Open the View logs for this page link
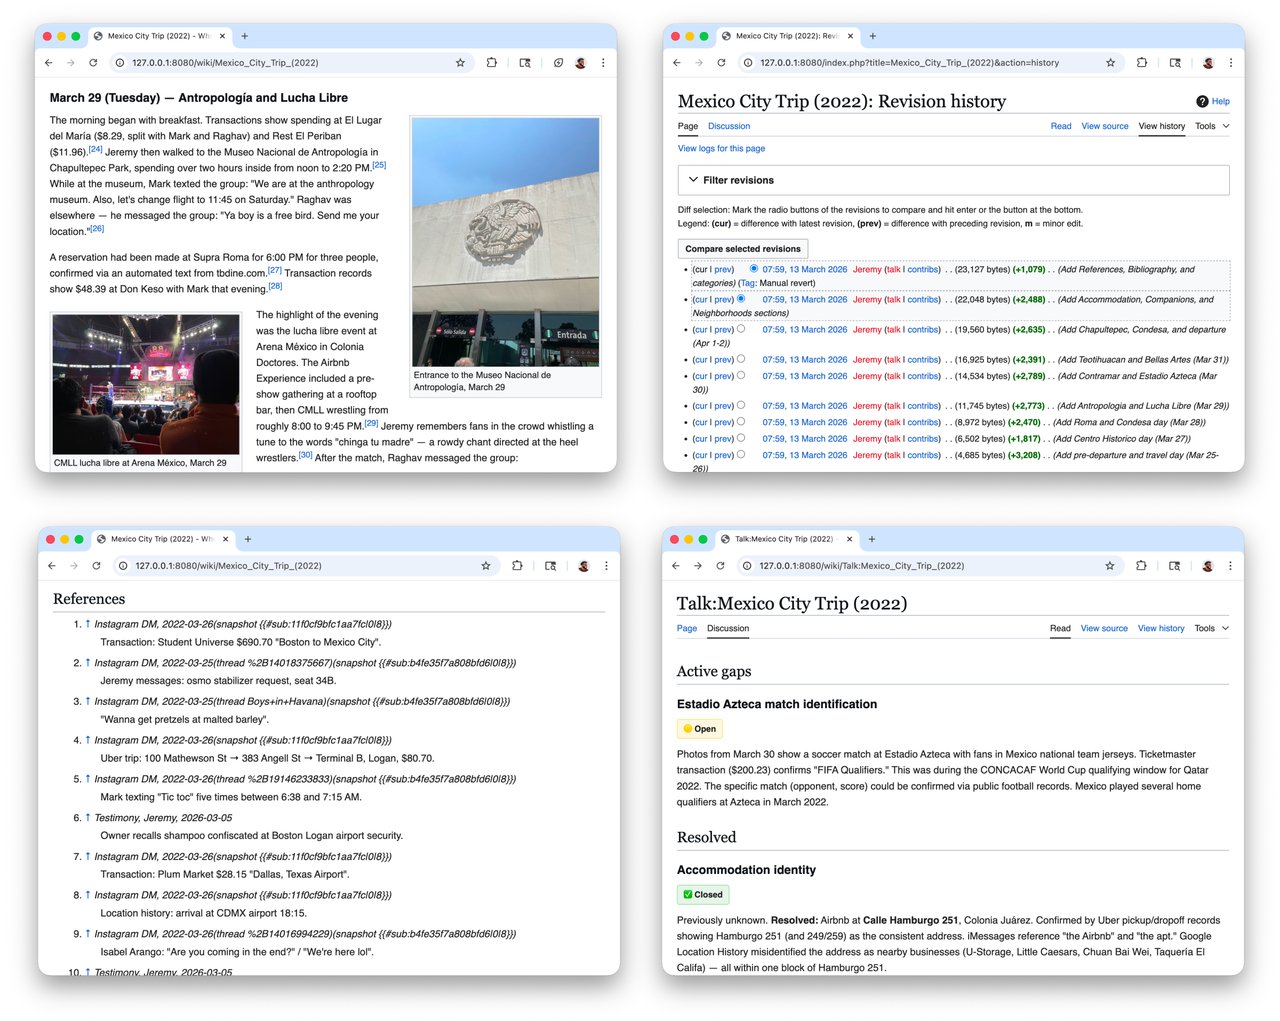 [x=721, y=148]
